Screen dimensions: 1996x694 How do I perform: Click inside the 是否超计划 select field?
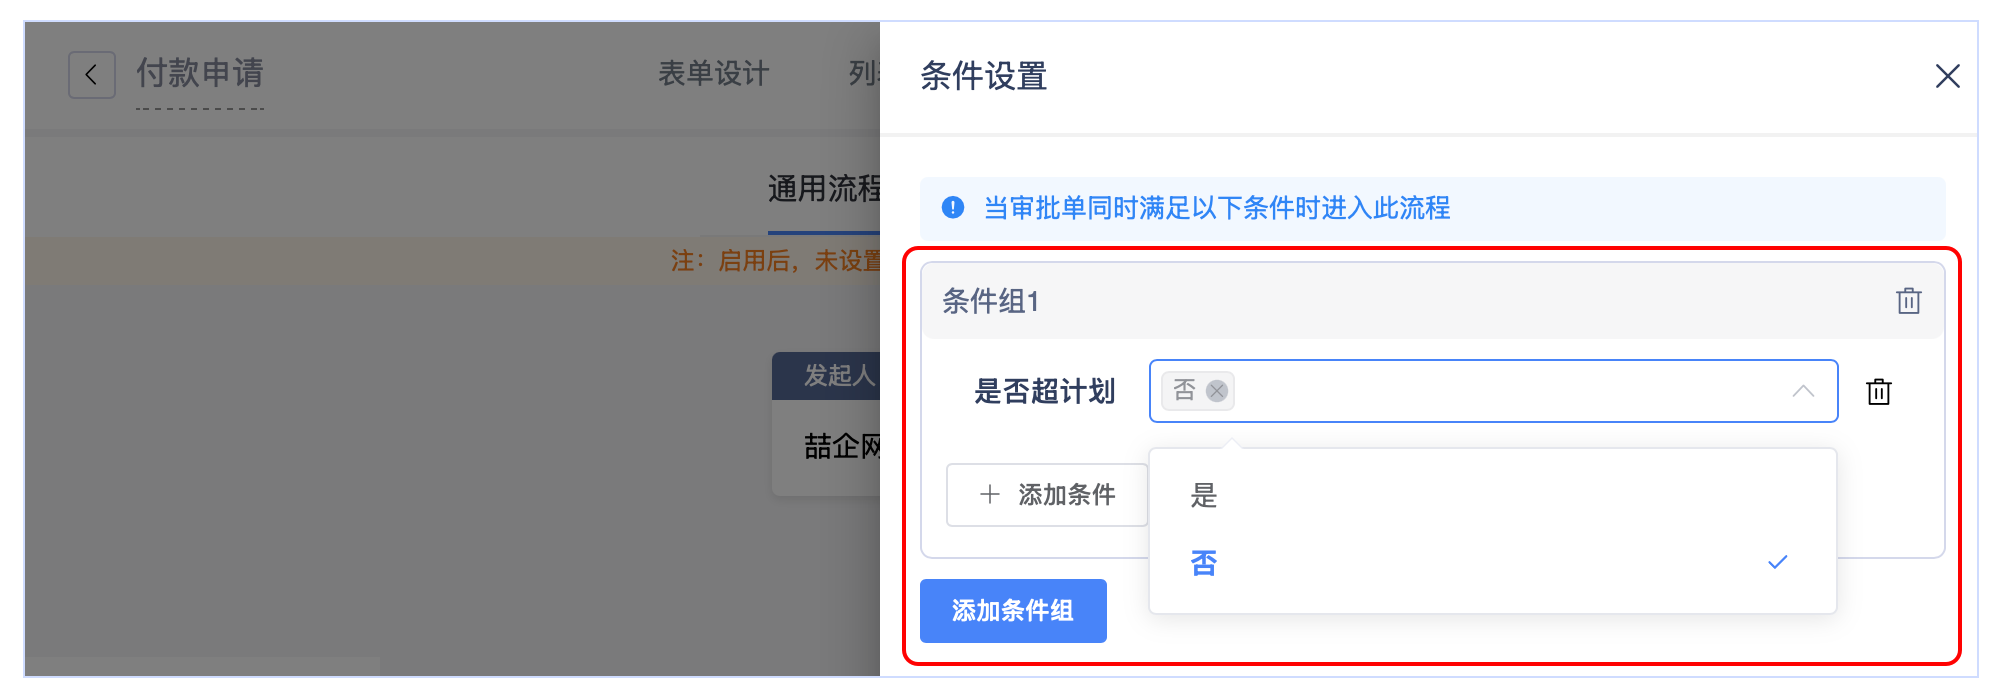tap(1500, 391)
